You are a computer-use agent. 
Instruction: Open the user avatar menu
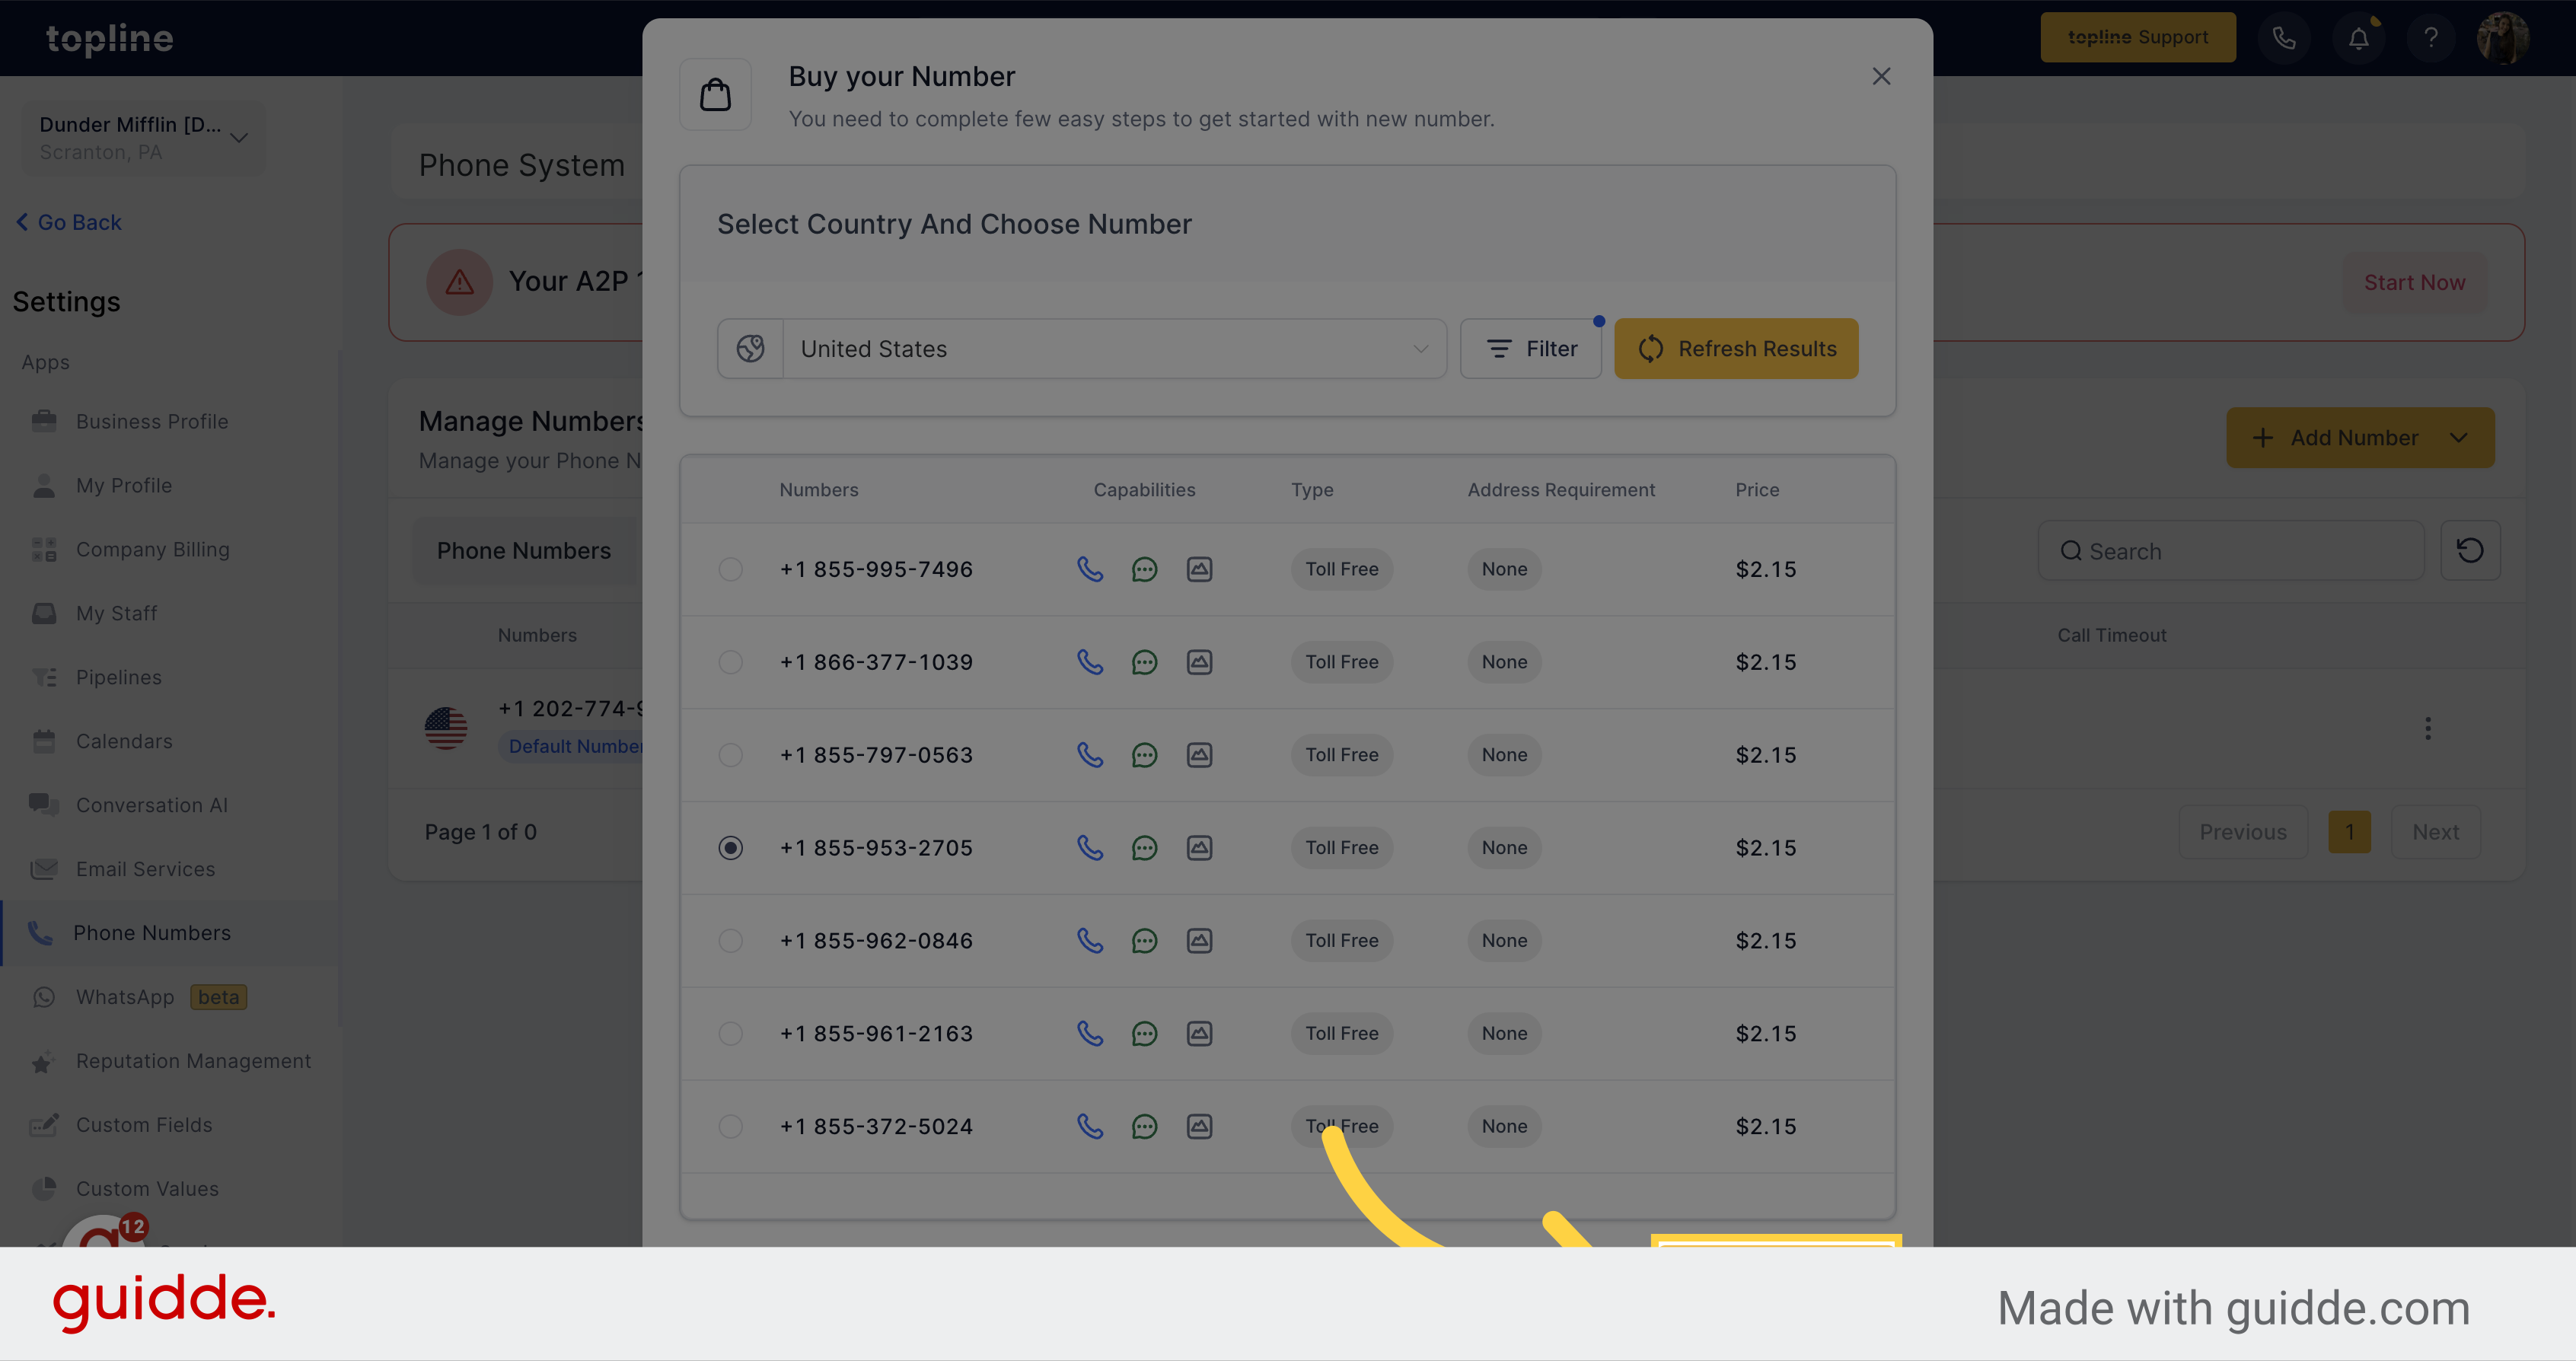[x=2502, y=38]
